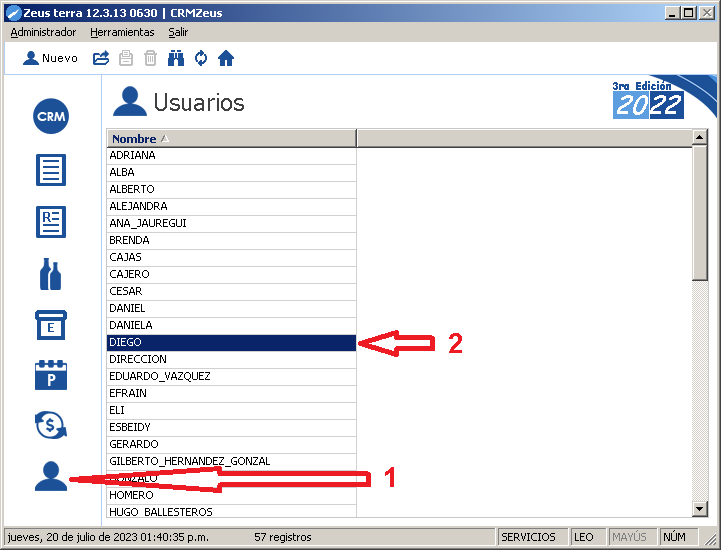The width and height of the screenshot is (721, 550).
Task: Select the ELI user row
Action: [232, 411]
